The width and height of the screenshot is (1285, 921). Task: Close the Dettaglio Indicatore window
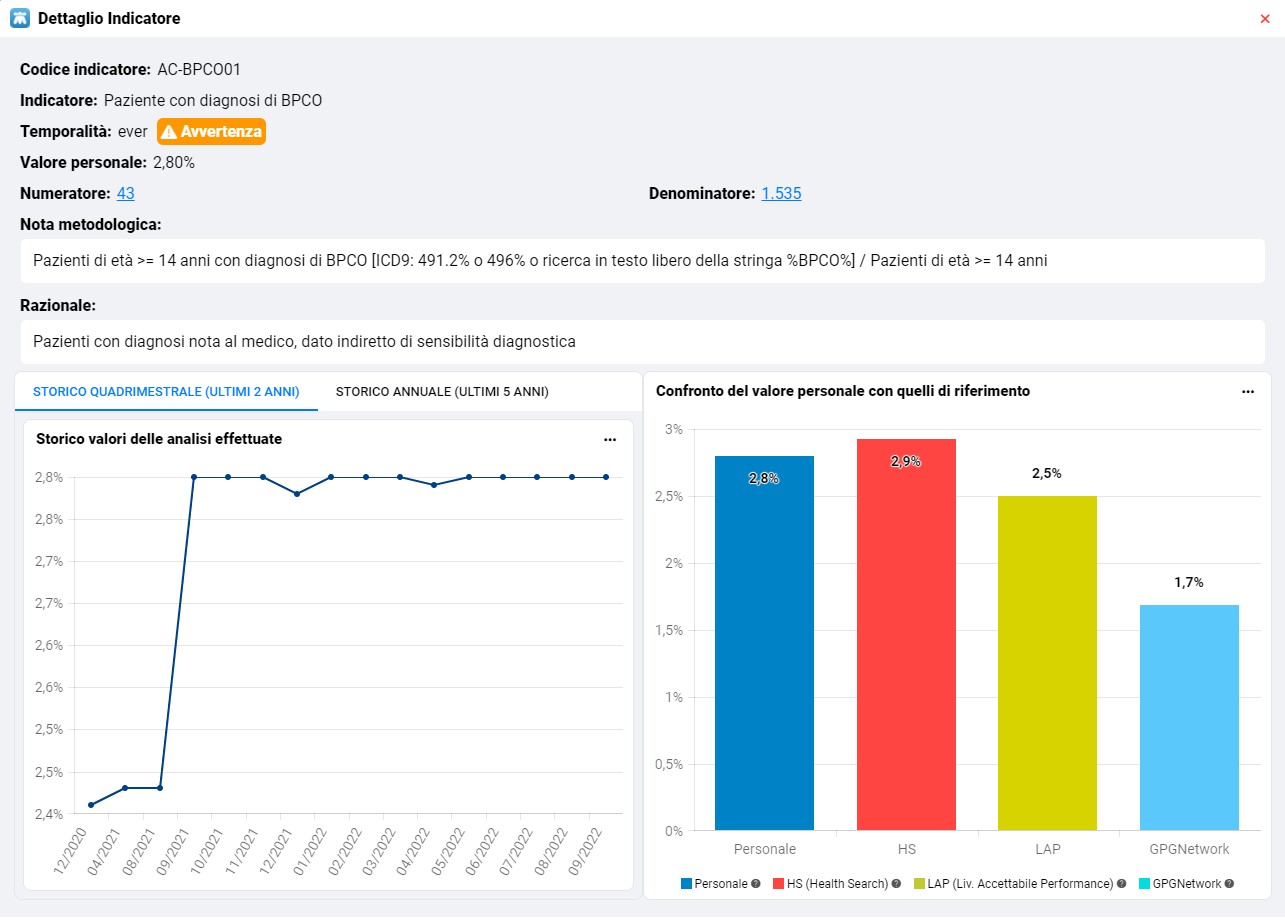coord(1265,19)
